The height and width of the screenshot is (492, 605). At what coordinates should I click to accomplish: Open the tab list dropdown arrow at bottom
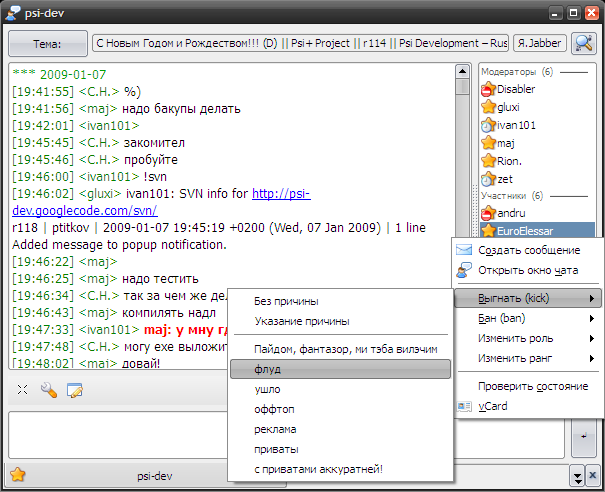click(x=577, y=475)
